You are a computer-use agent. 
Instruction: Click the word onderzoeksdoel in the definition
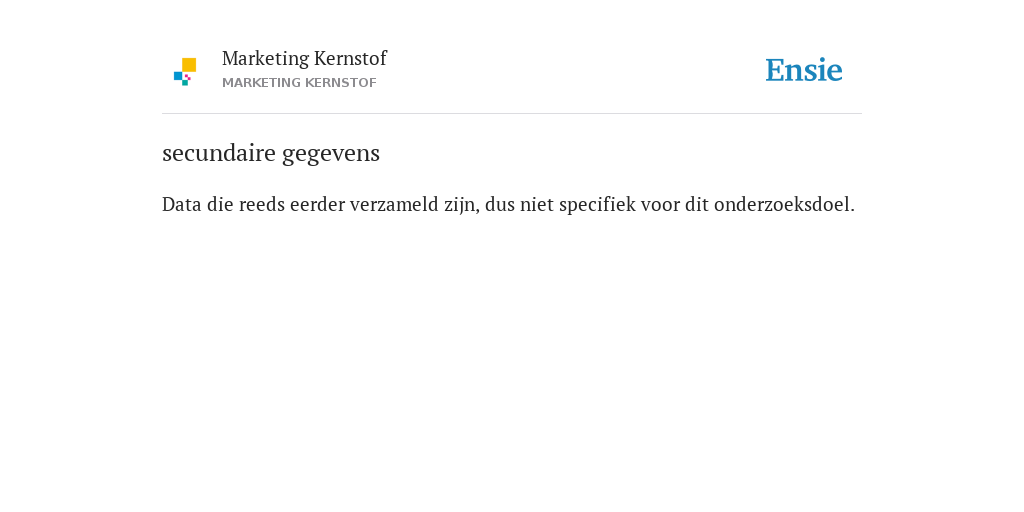784,204
